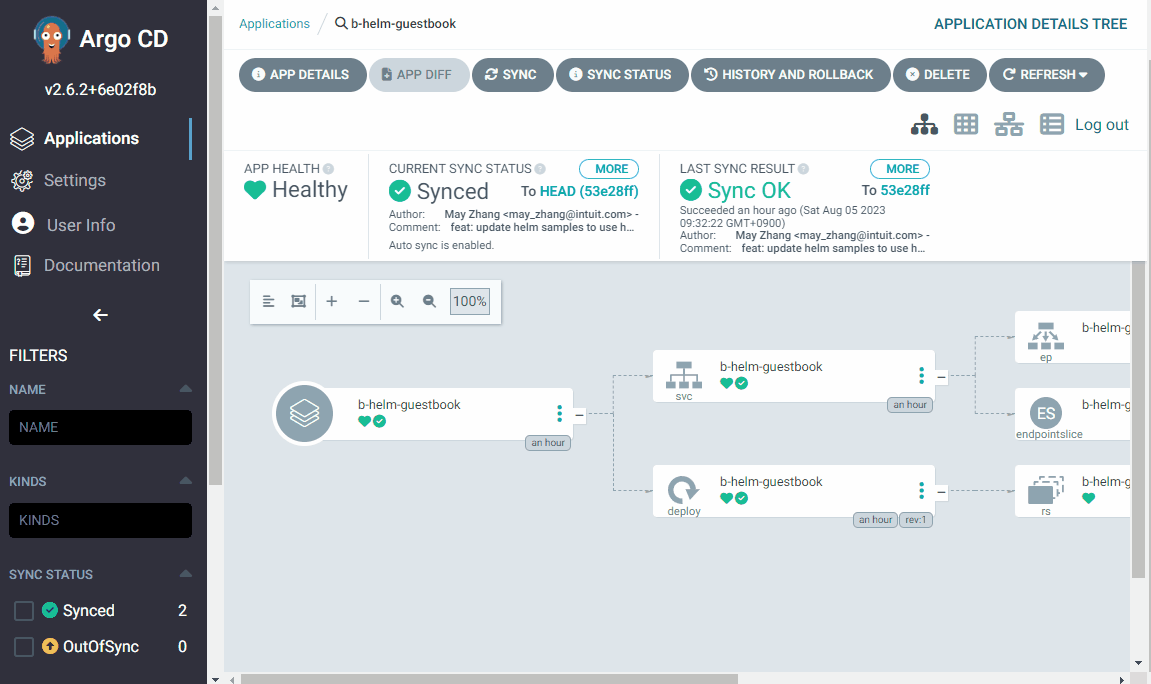
Task: Open HISTORY AND ROLLBACK
Action: tap(791, 75)
